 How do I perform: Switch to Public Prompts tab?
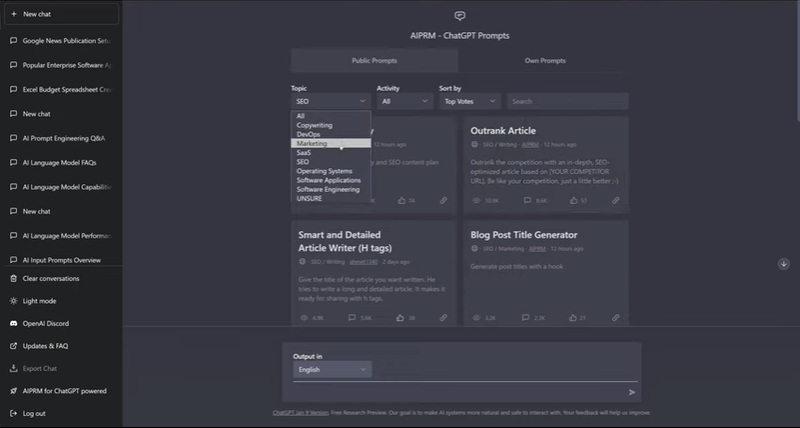coord(374,61)
